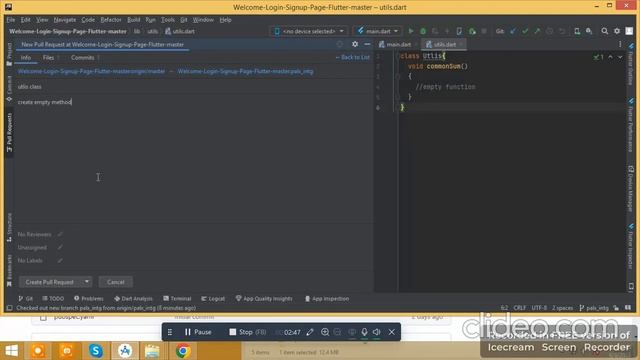Open the Dart Analysis tool window tab

tap(133, 299)
